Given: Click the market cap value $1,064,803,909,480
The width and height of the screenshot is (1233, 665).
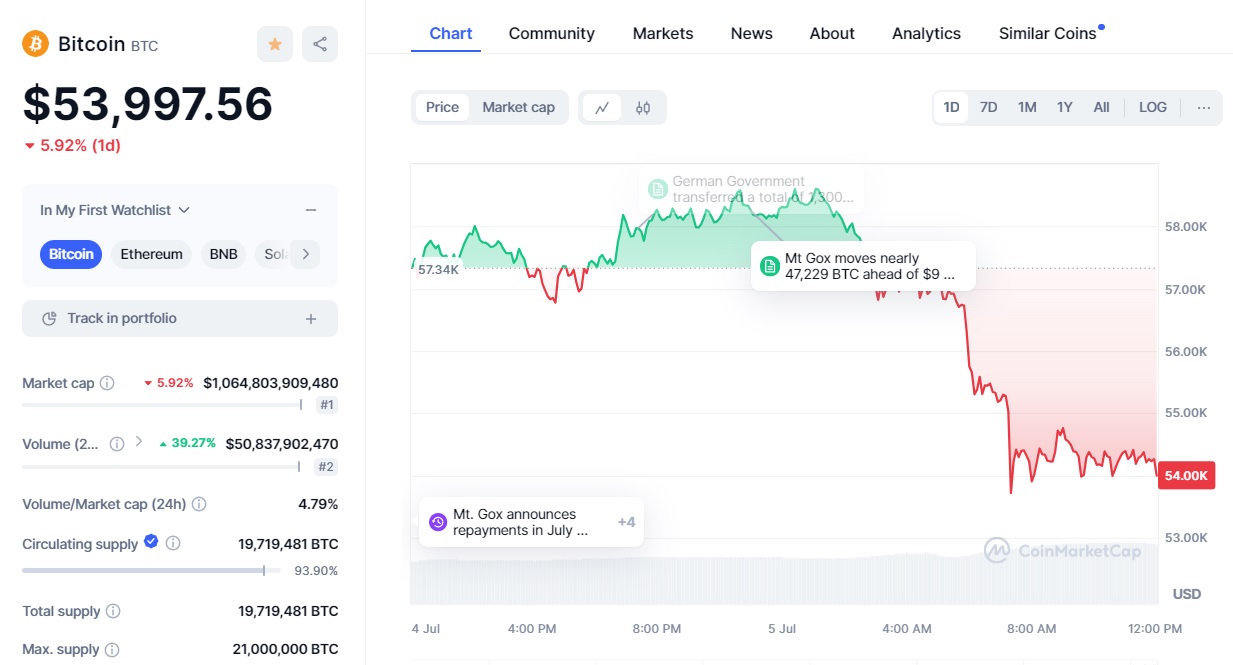Looking at the screenshot, I should coord(270,383).
